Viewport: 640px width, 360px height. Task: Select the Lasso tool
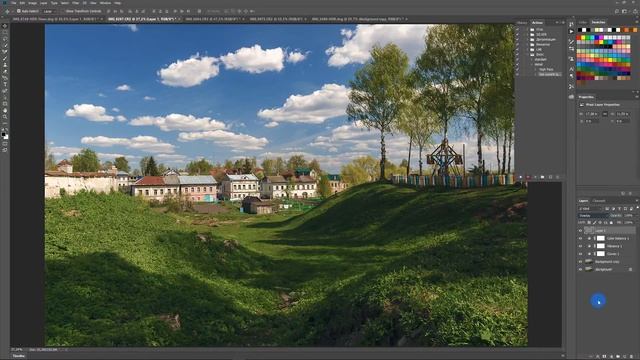tap(4, 40)
